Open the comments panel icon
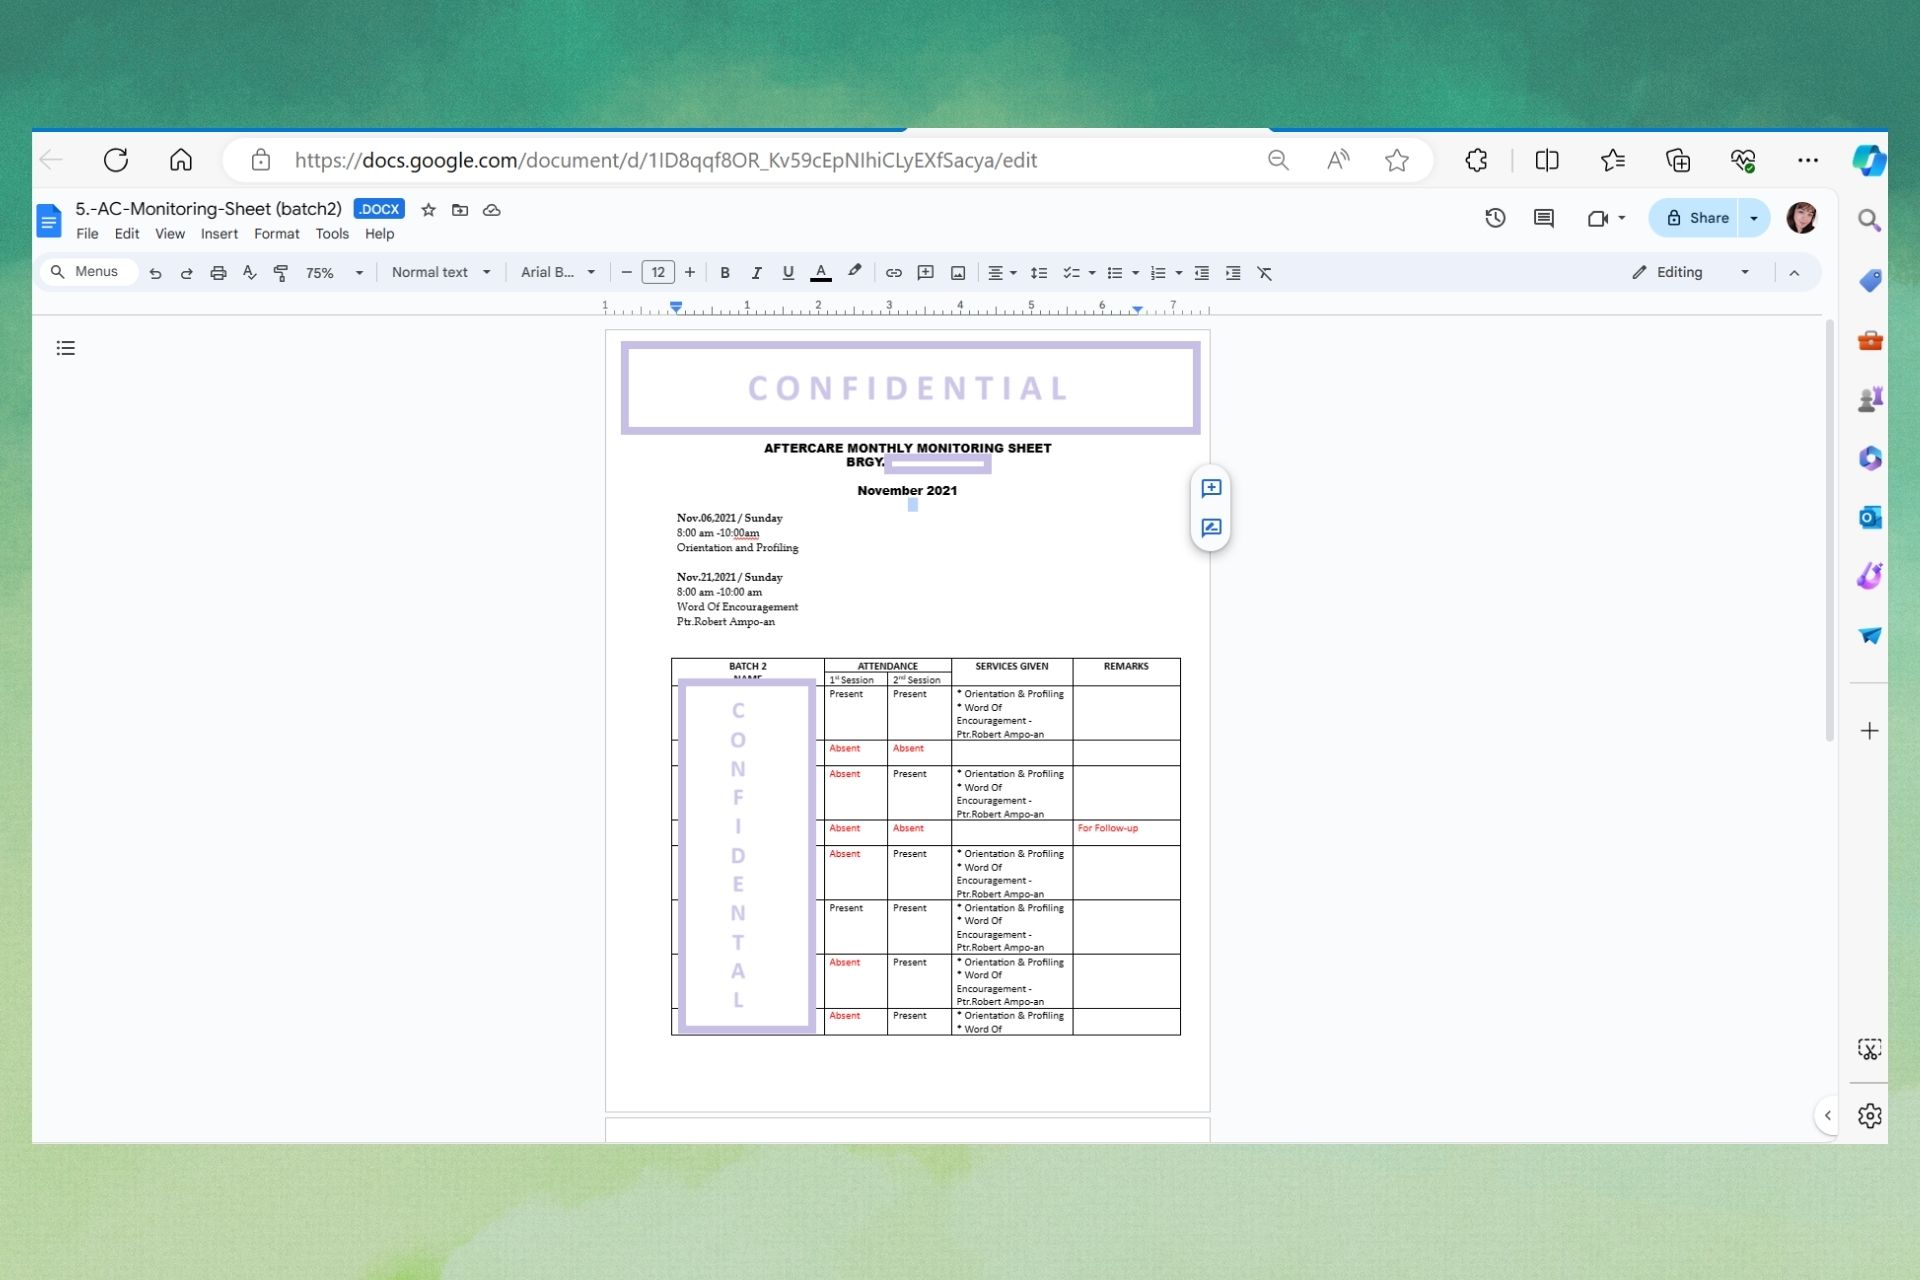The image size is (1920, 1280). 1543,218
